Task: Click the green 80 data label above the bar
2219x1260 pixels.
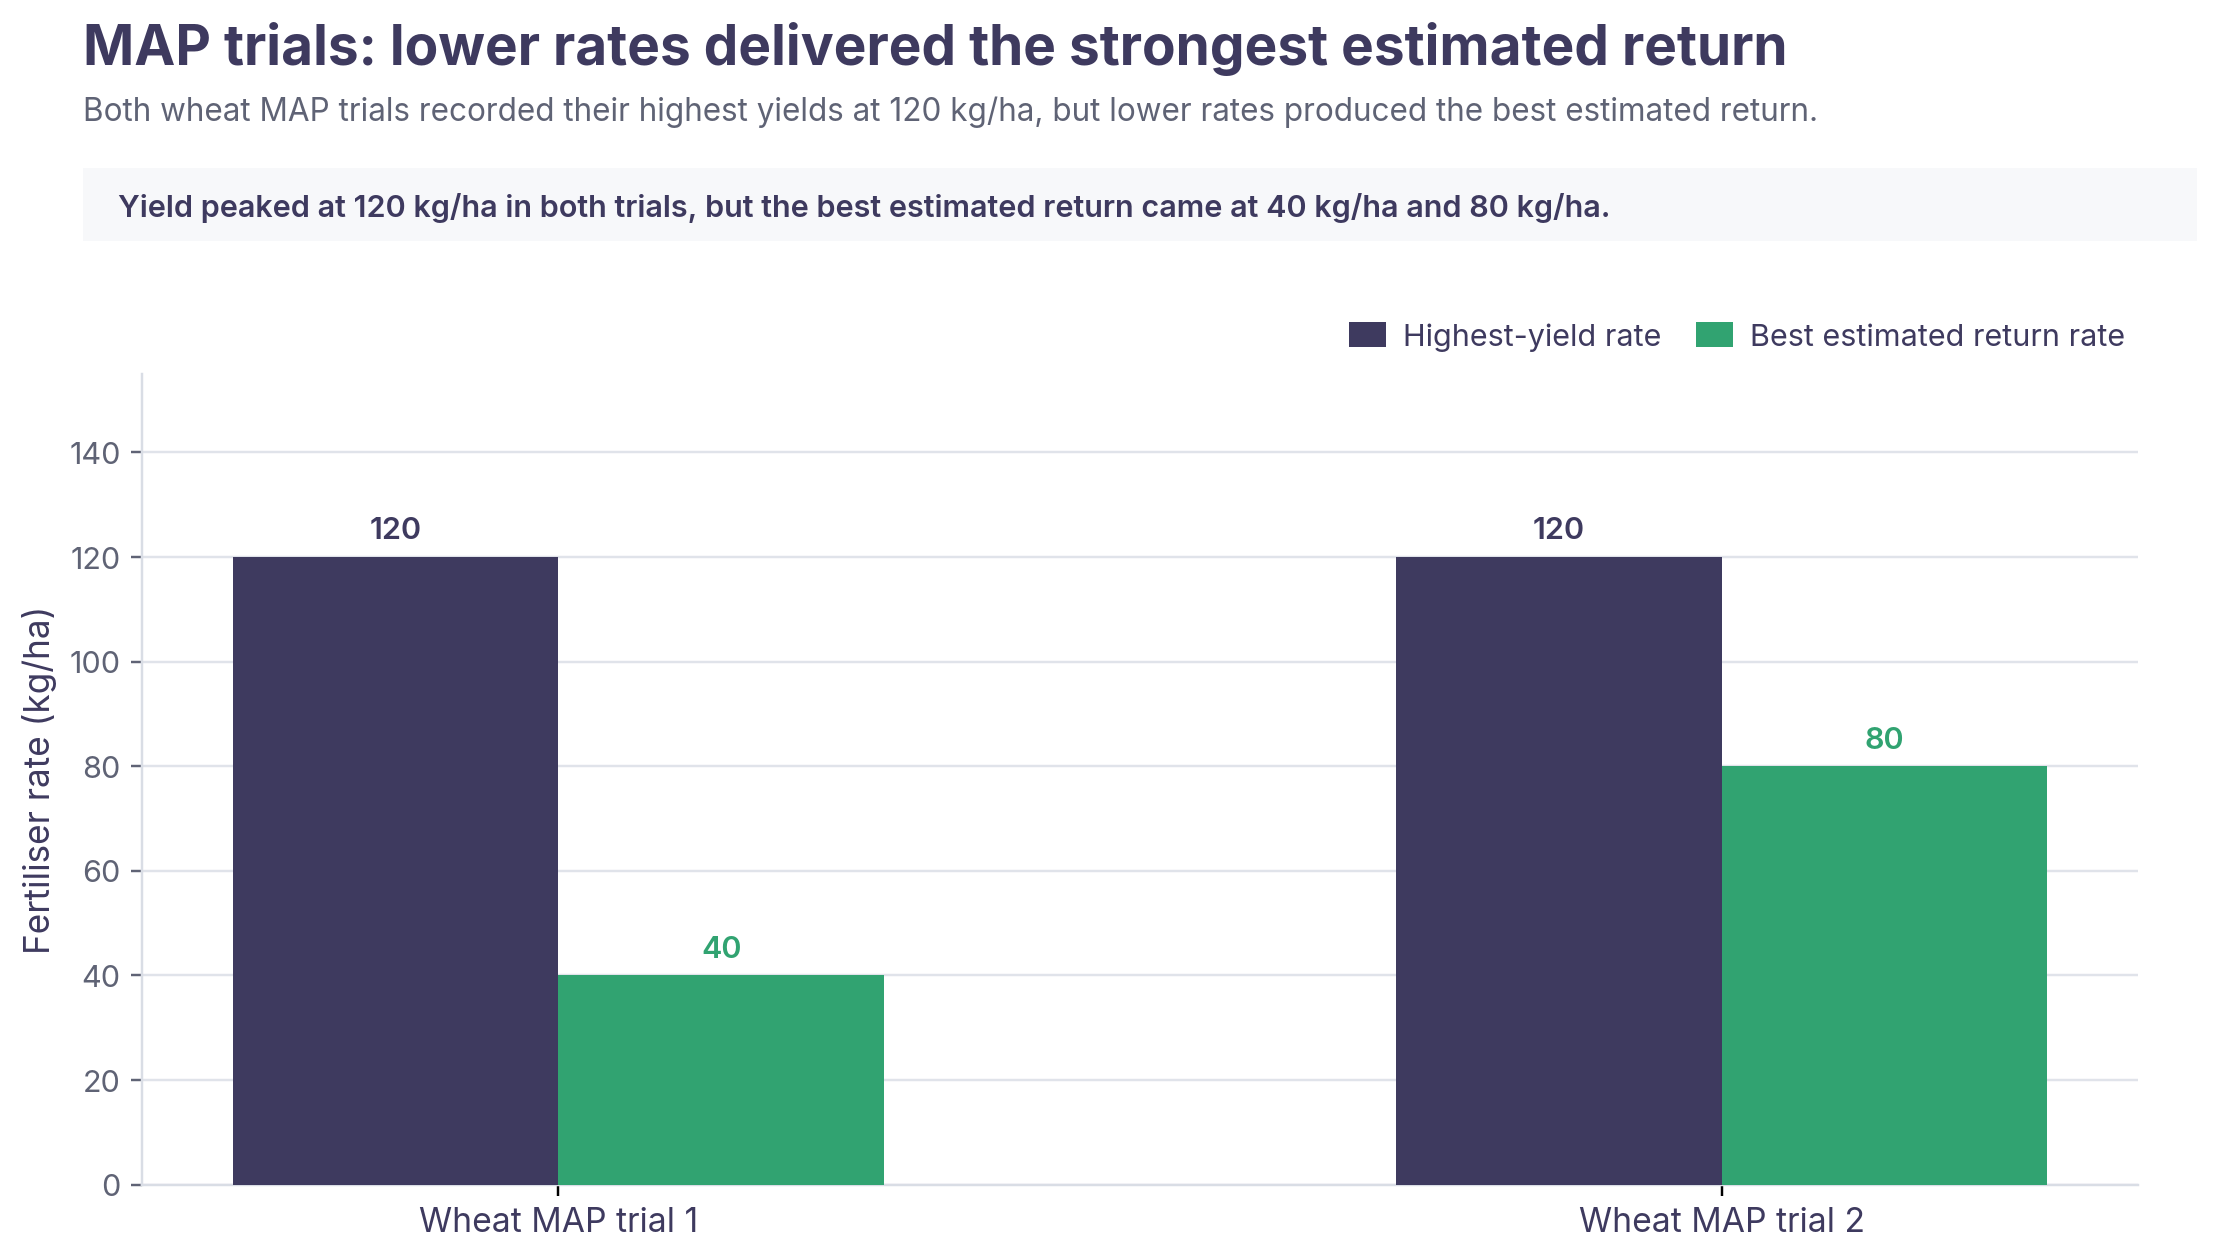Action: coord(1884,739)
